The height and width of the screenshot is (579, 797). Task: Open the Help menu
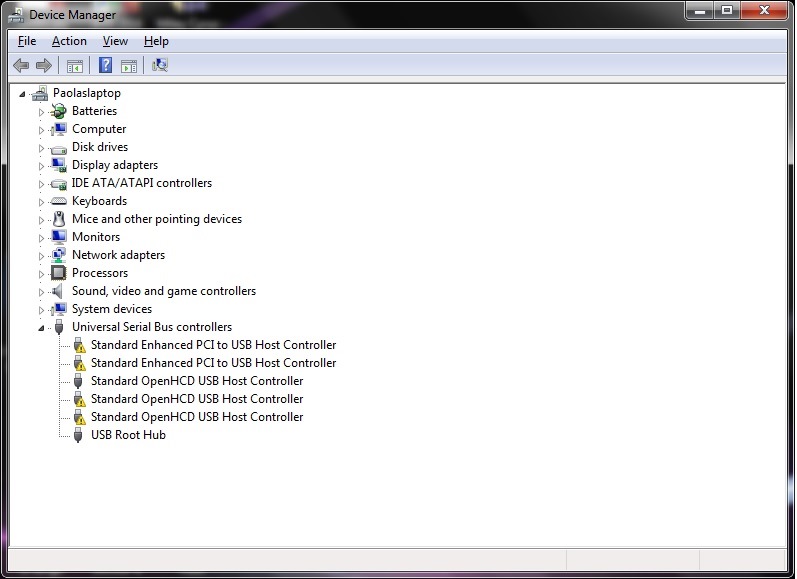click(x=156, y=41)
